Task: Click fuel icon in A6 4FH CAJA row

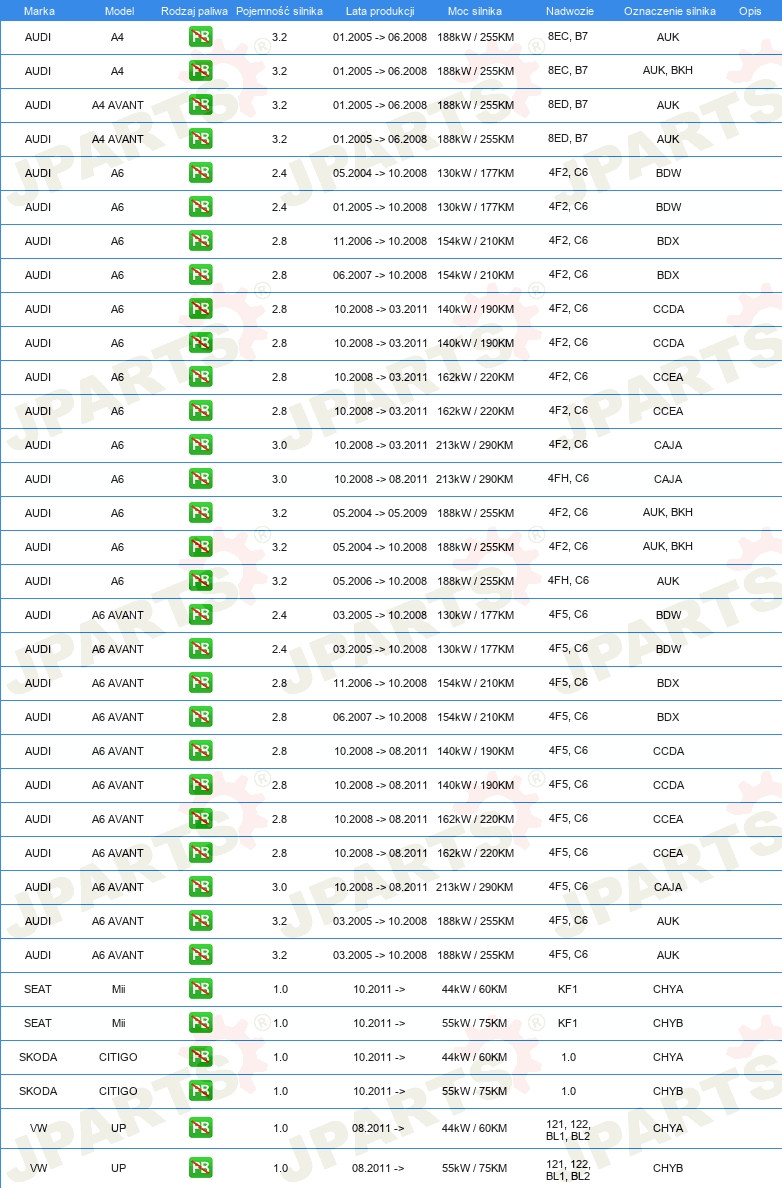Action: point(201,479)
